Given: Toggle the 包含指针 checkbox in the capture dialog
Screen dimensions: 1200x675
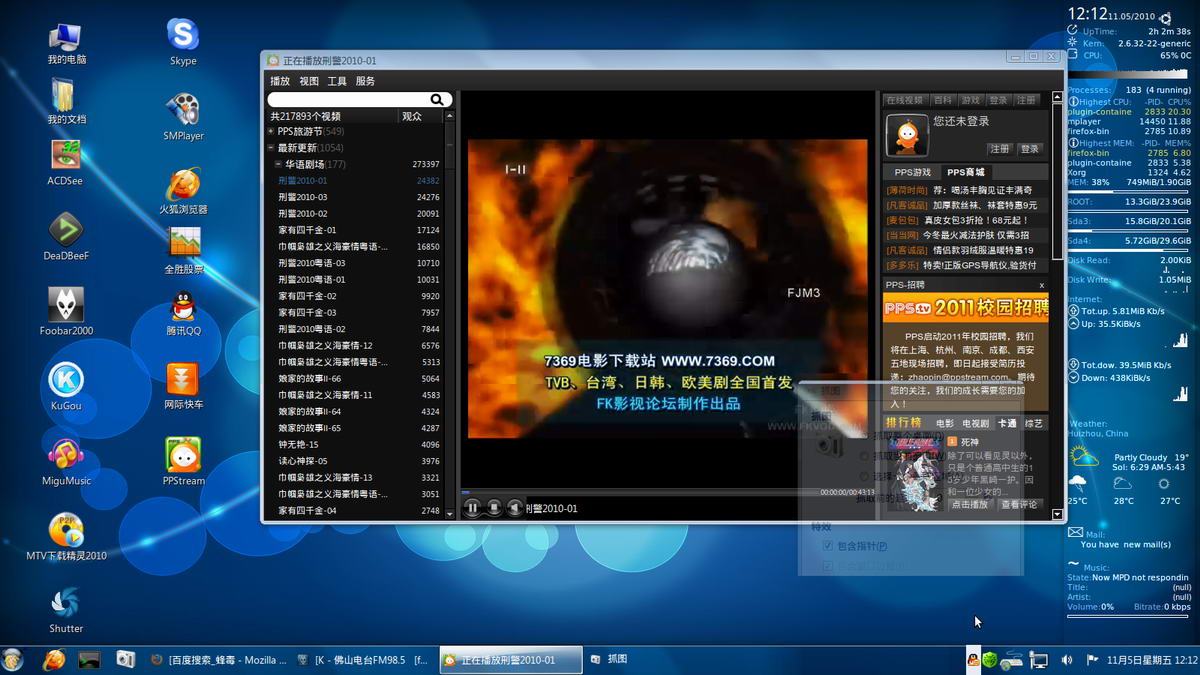Looking at the screenshot, I should pyautogui.click(x=828, y=547).
